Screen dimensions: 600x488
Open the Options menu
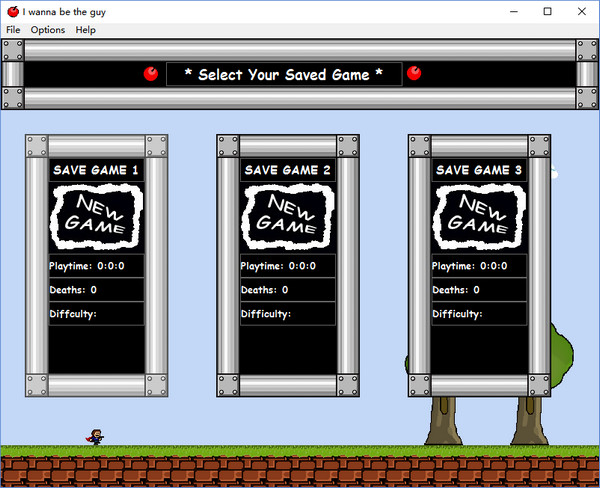(47, 30)
